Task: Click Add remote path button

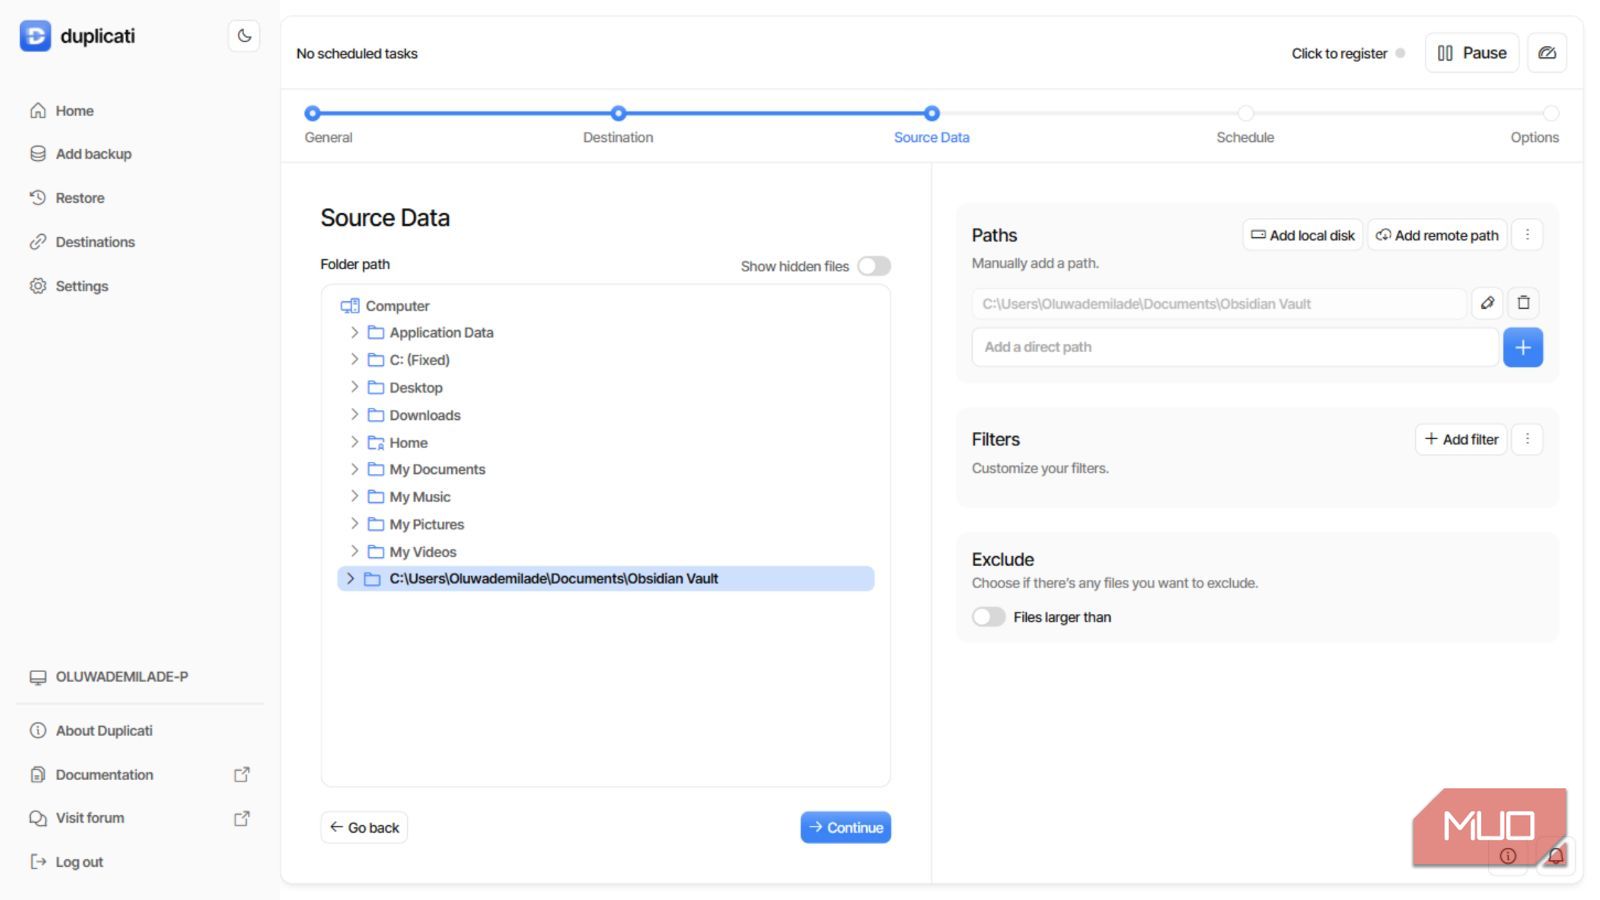Action: pos(1437,235)
